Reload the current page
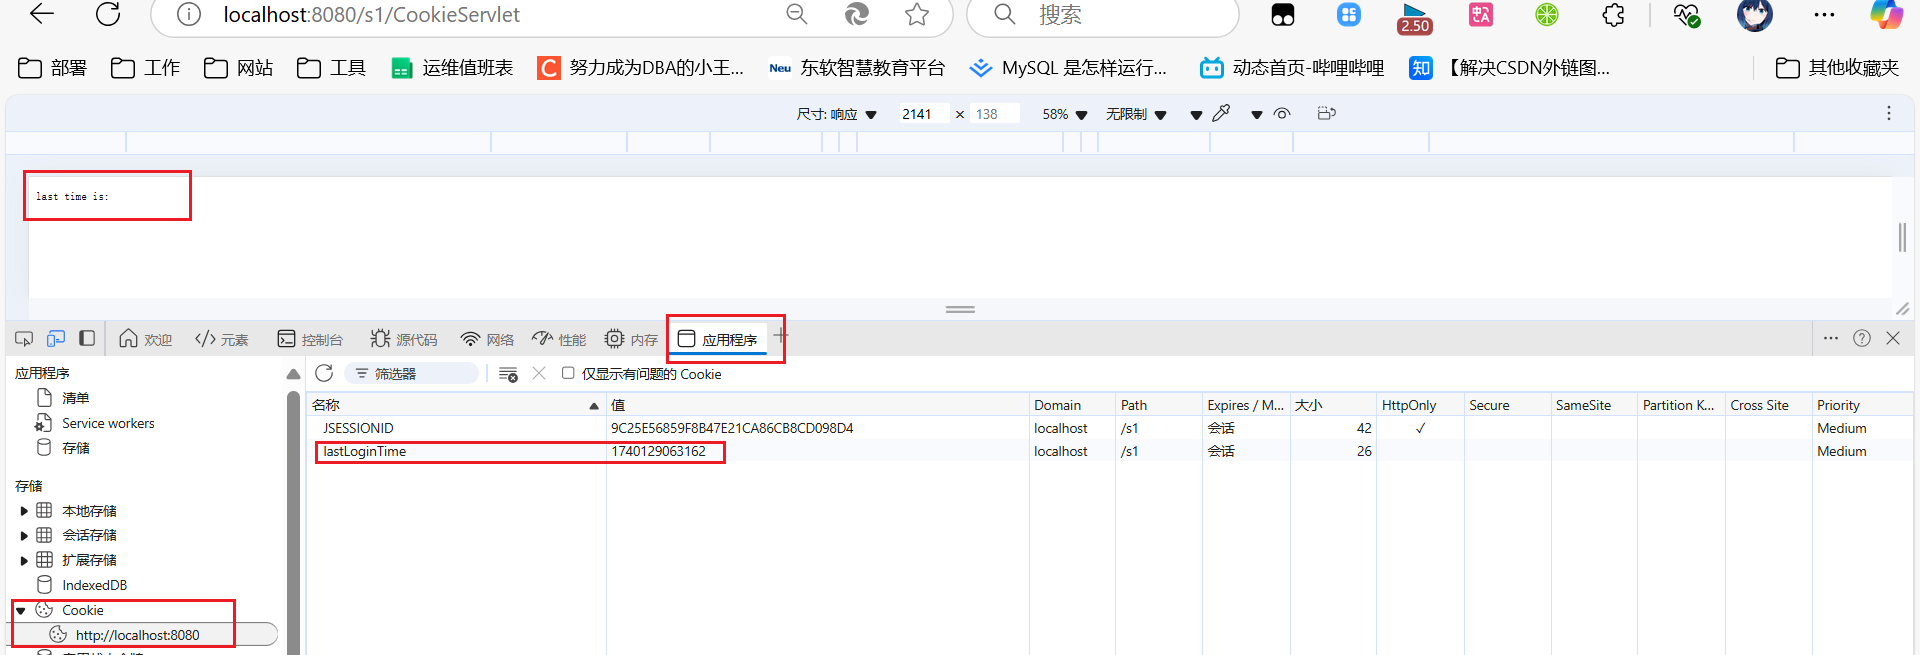The height and width of the screenshot is (655, 1920). 108,14
